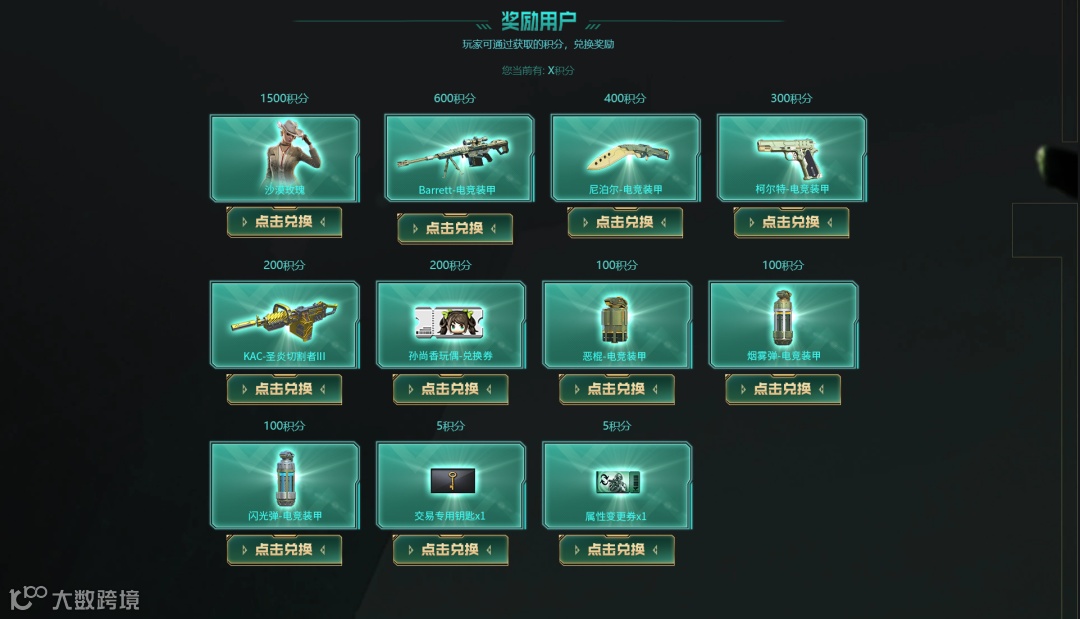Redeem 烟雾弹-电竞装甲 with 点击兑换
This screenshot has width=1080, height=619.
(x=782, y=389)
